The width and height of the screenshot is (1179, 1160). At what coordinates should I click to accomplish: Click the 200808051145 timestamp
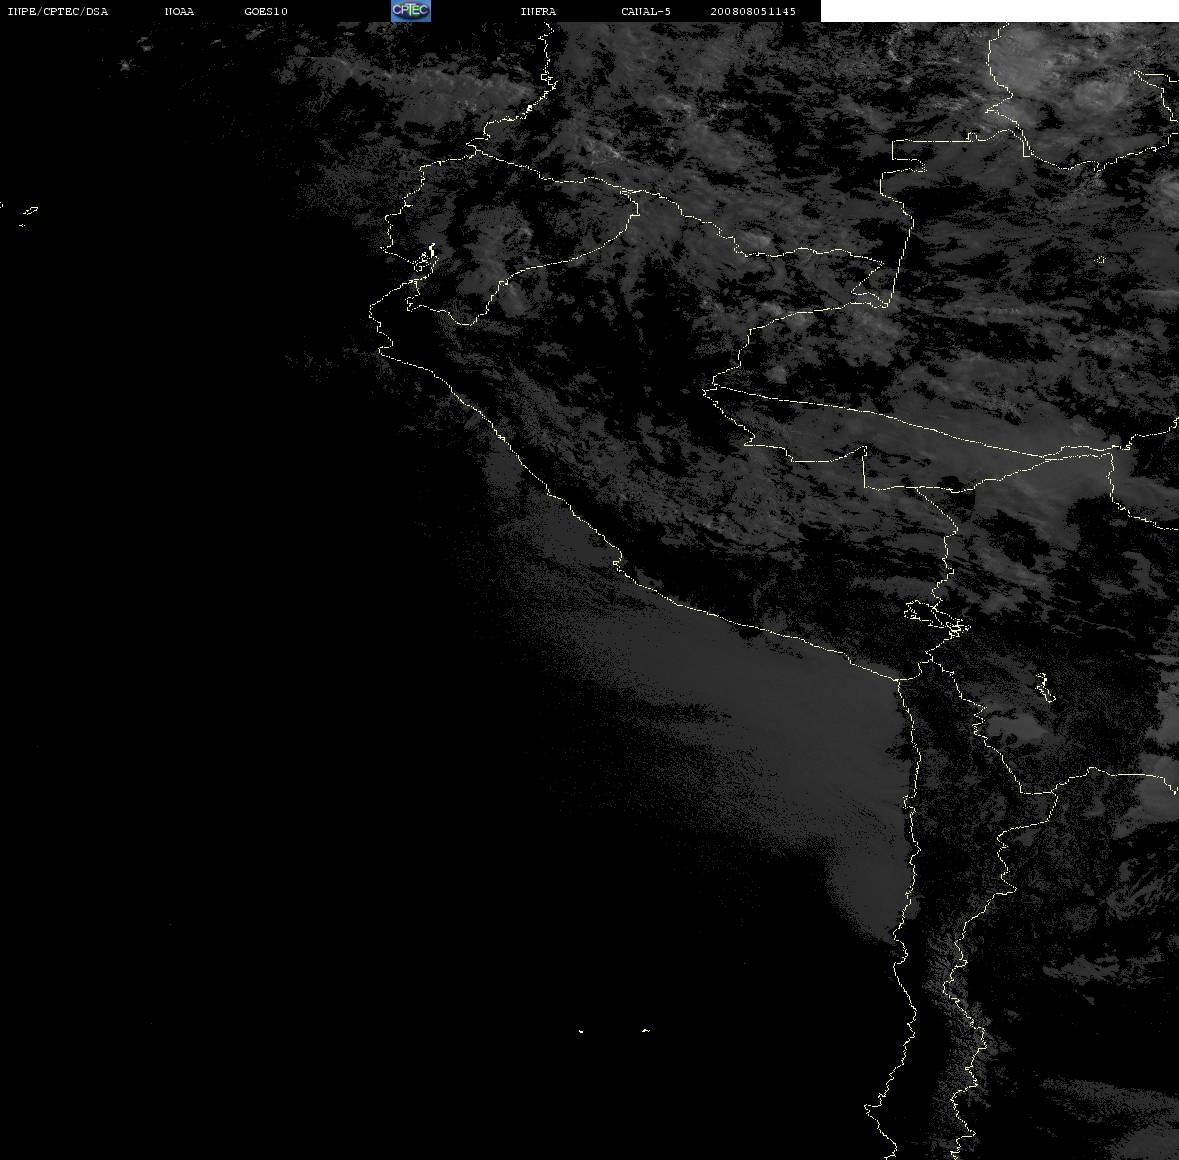pos(753,11)
